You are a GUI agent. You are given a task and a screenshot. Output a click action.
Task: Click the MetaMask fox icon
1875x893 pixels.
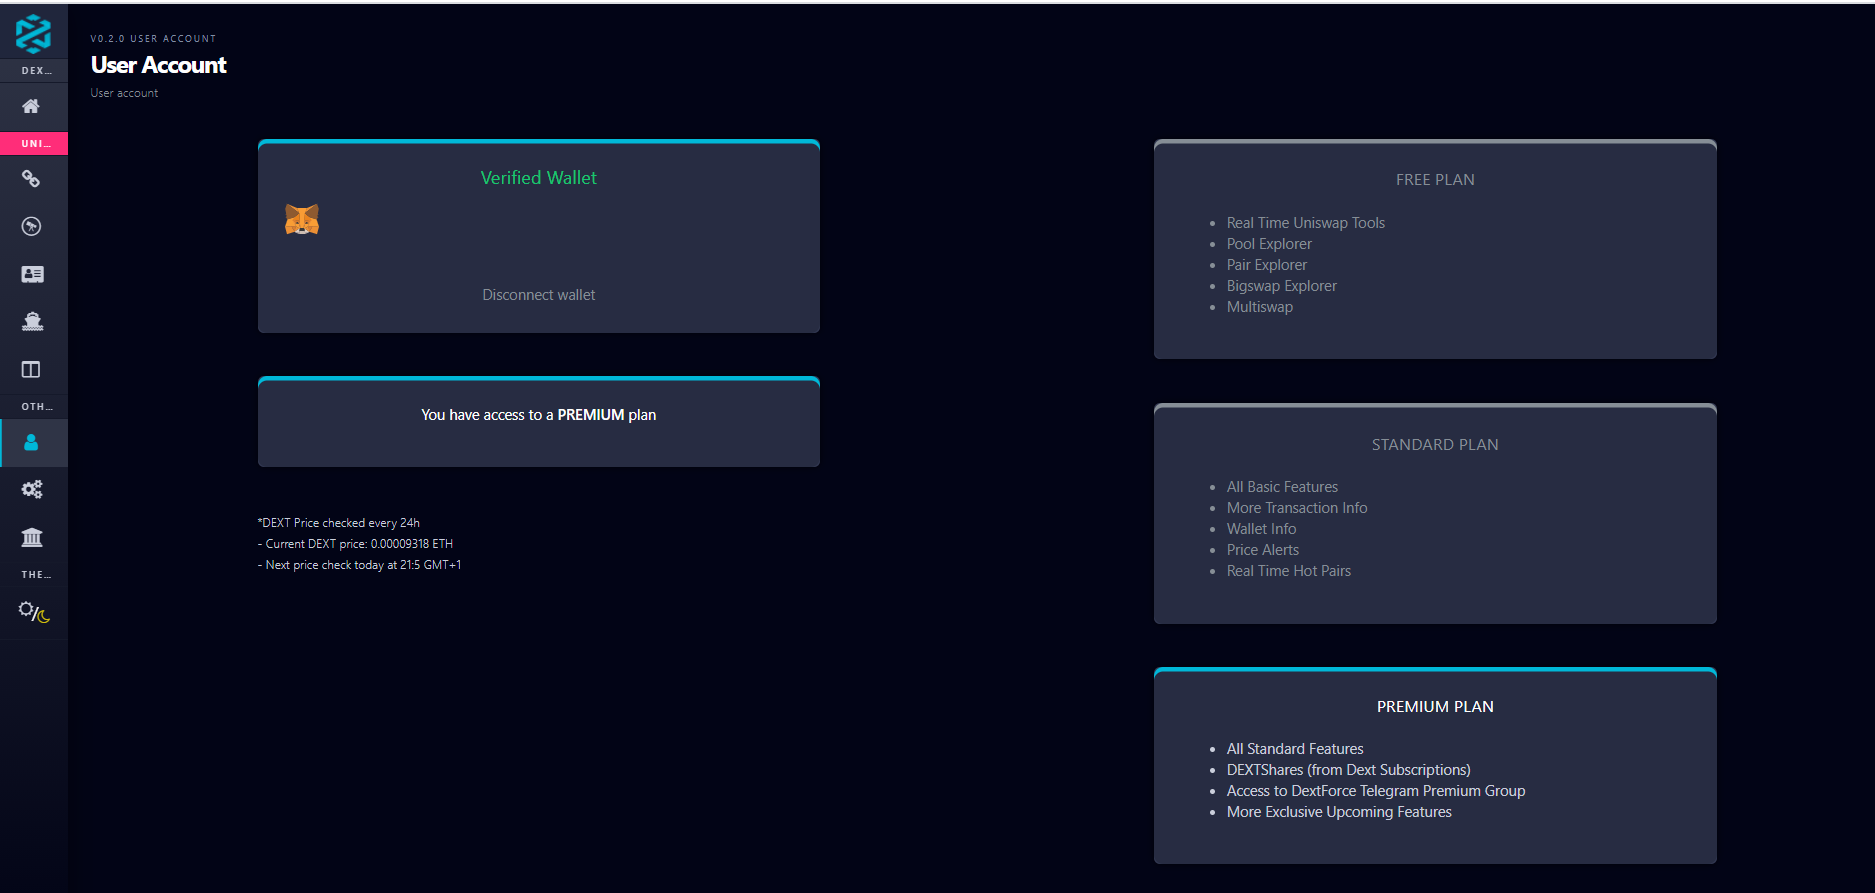(302, 219)
